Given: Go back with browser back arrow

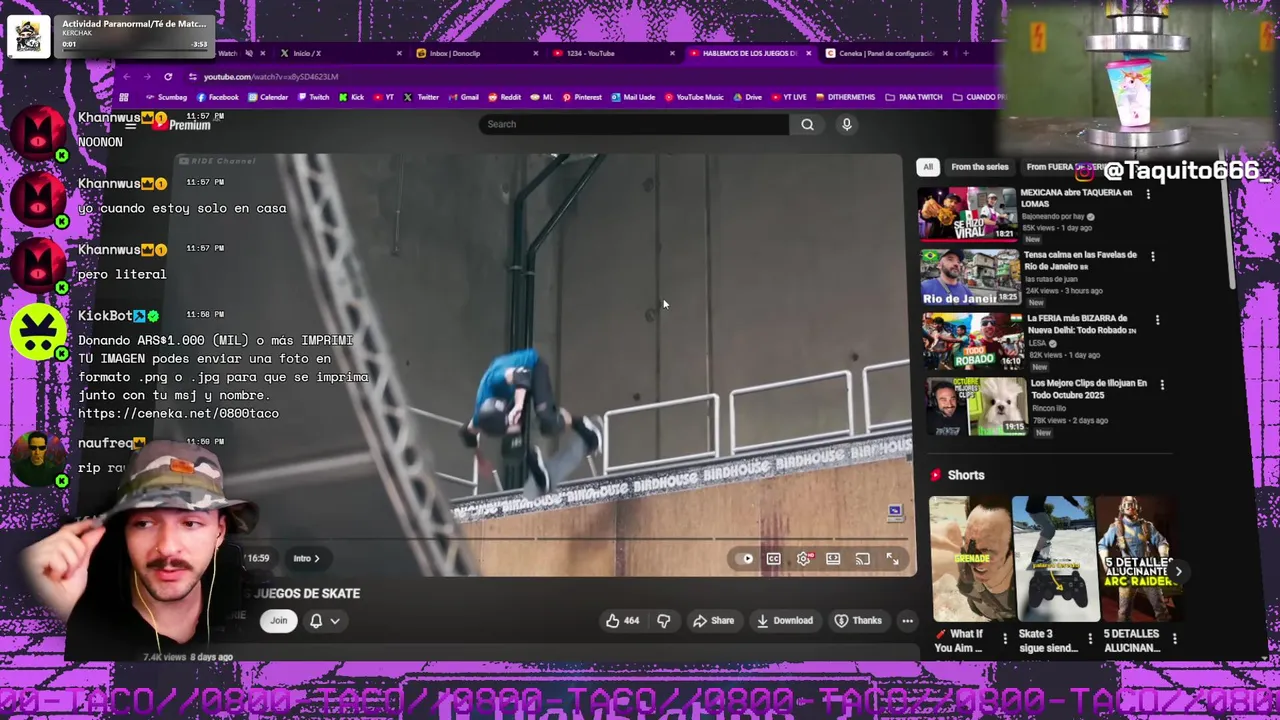Looking at the screenshot, I should click(x=126, y=77).
